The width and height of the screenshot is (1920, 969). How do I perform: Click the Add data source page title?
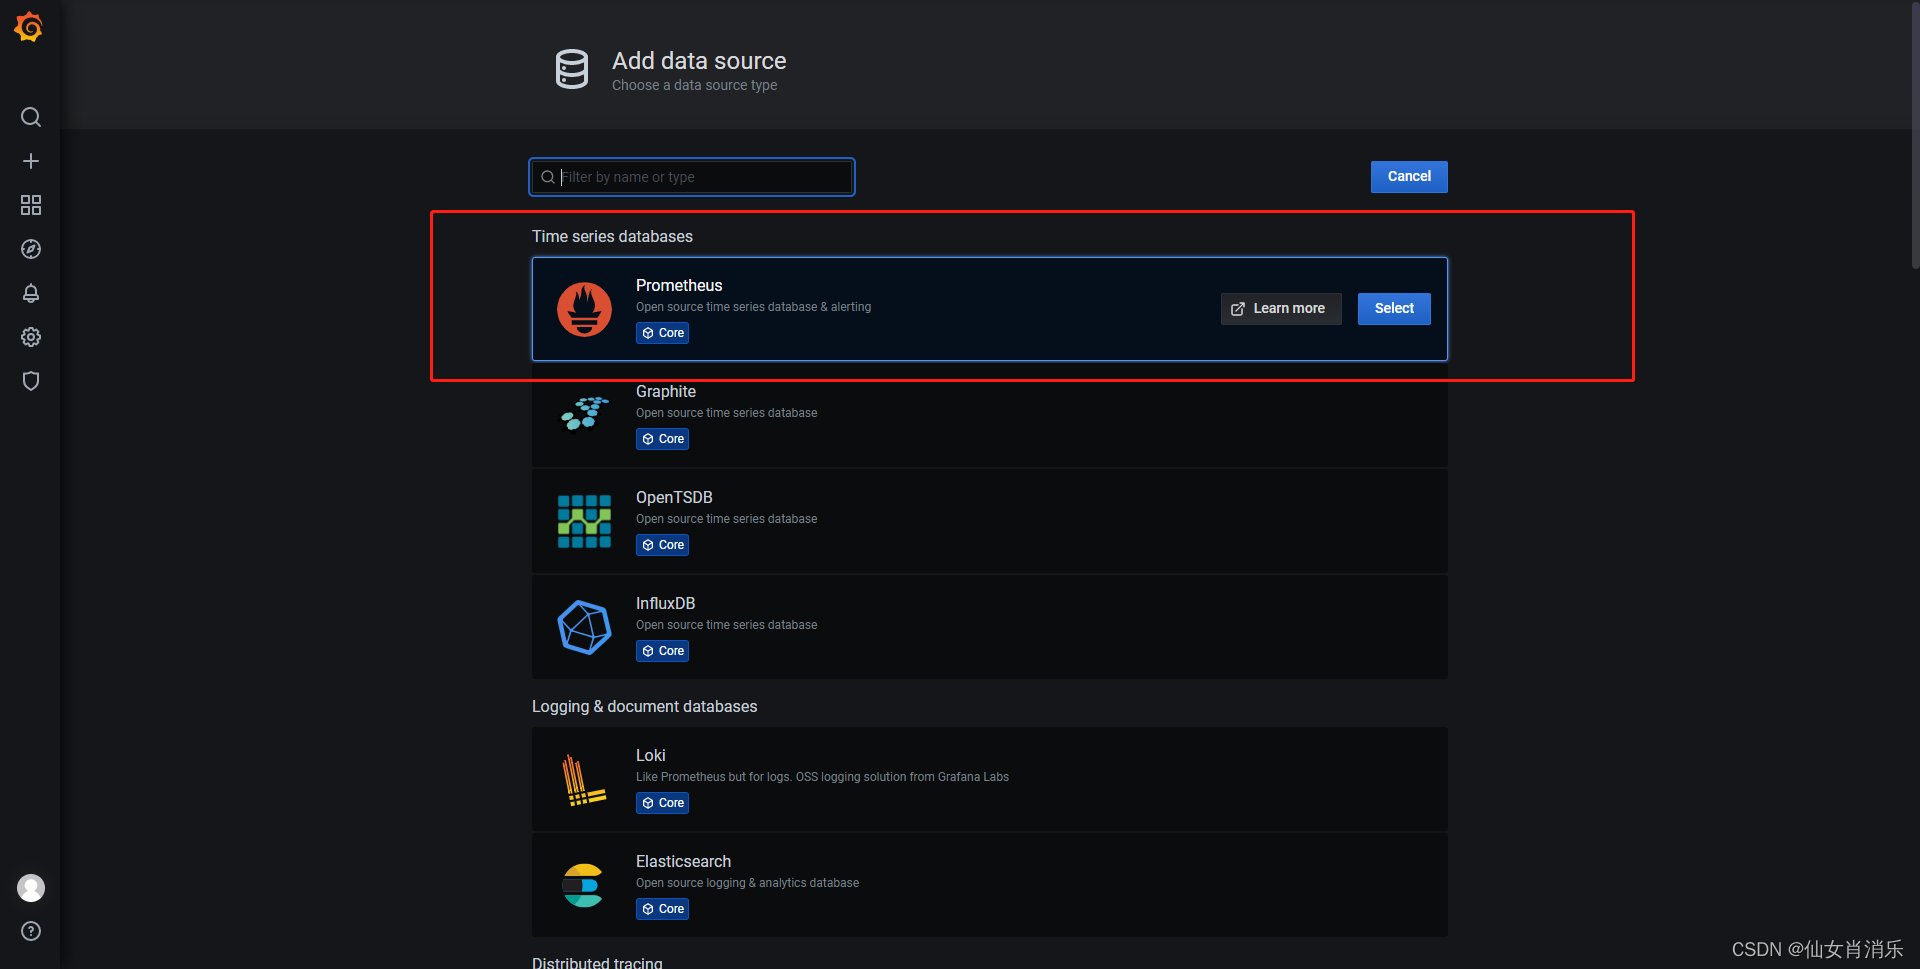[x=699, y=61]
